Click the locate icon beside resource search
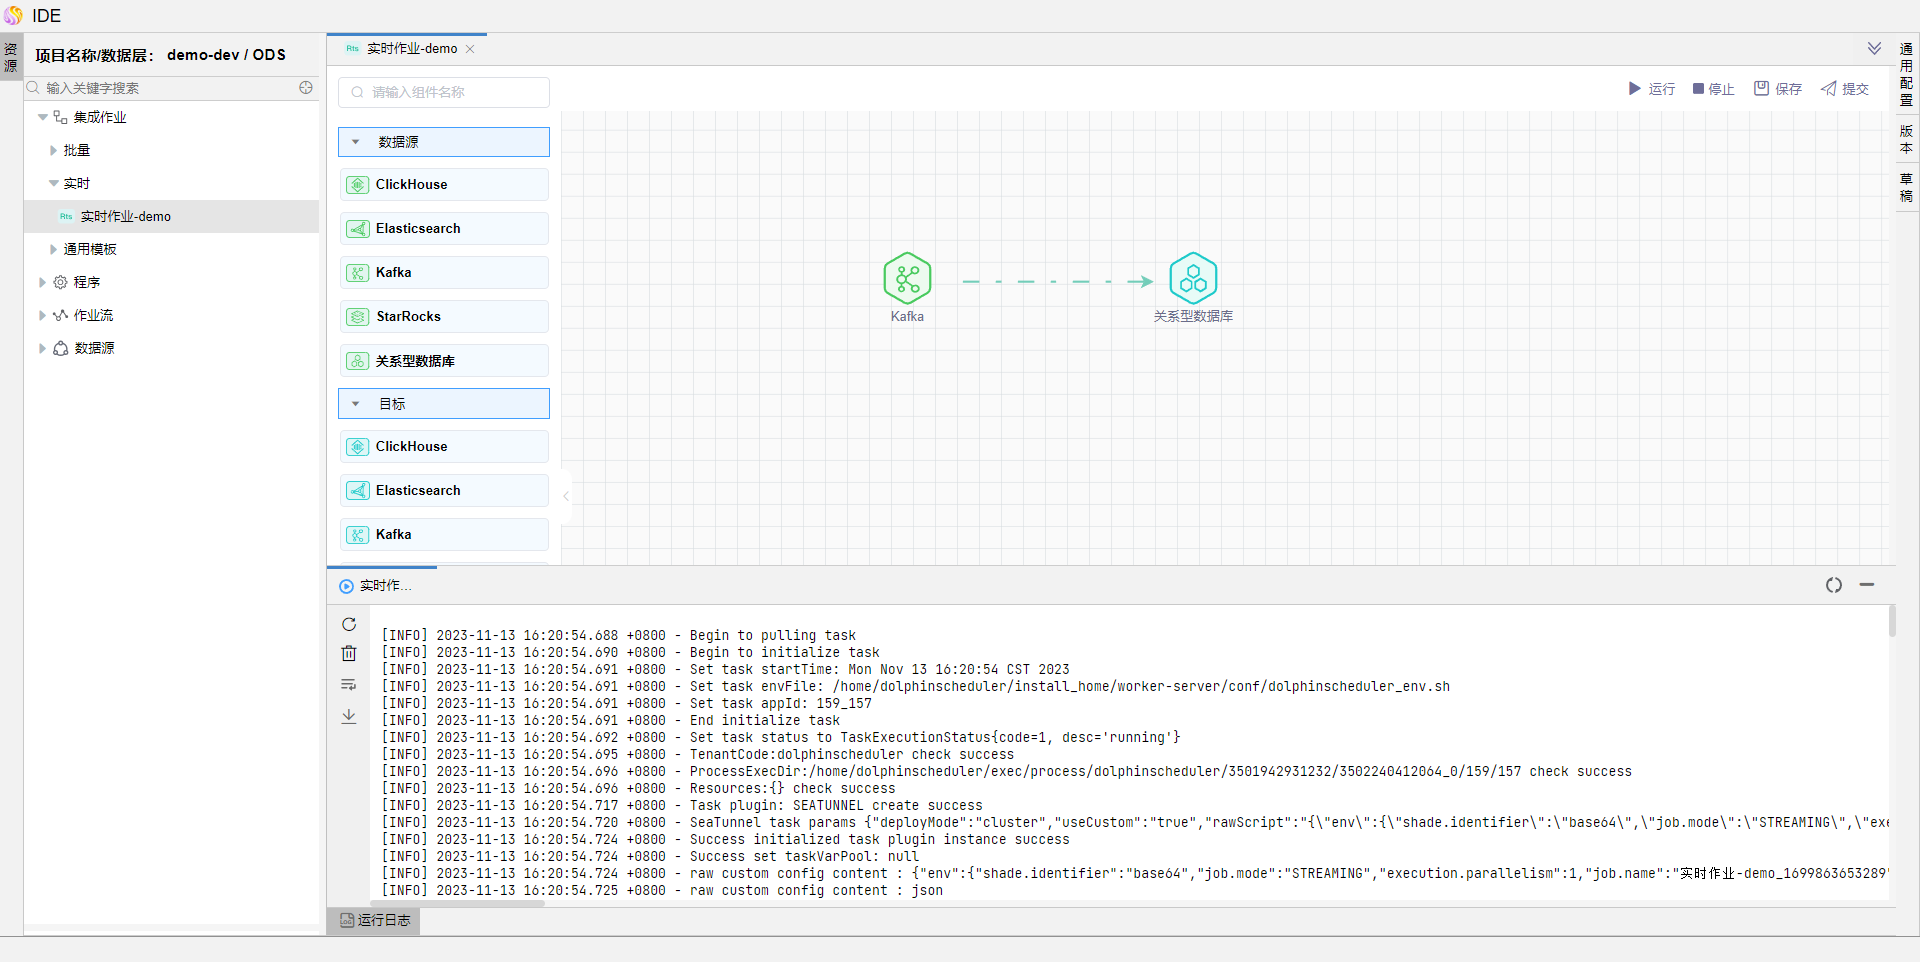 [306, 88]
